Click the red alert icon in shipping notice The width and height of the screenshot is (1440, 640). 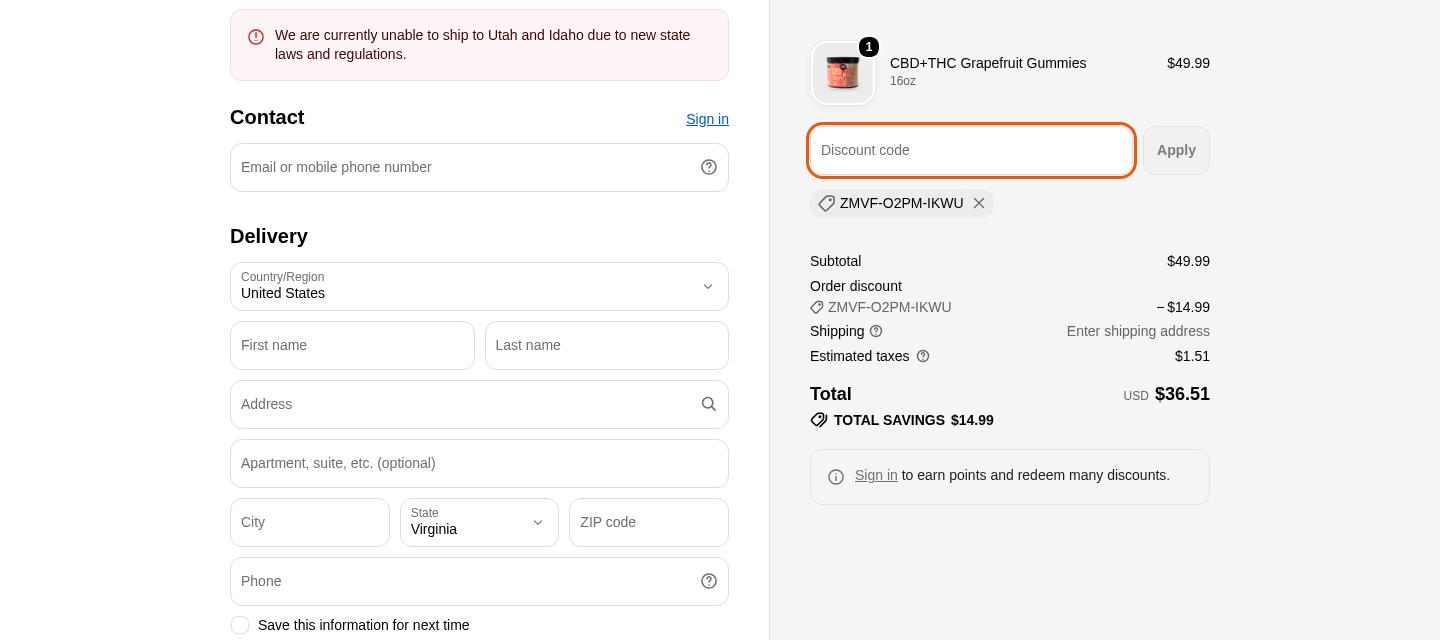click(256, 37)
